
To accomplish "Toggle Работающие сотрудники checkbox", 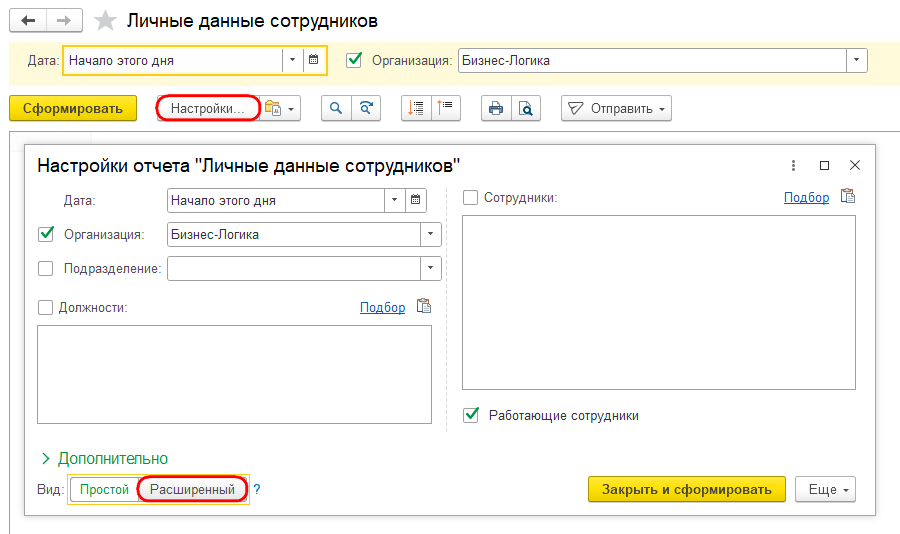I will pyautogui.click(x=471, y=415).
